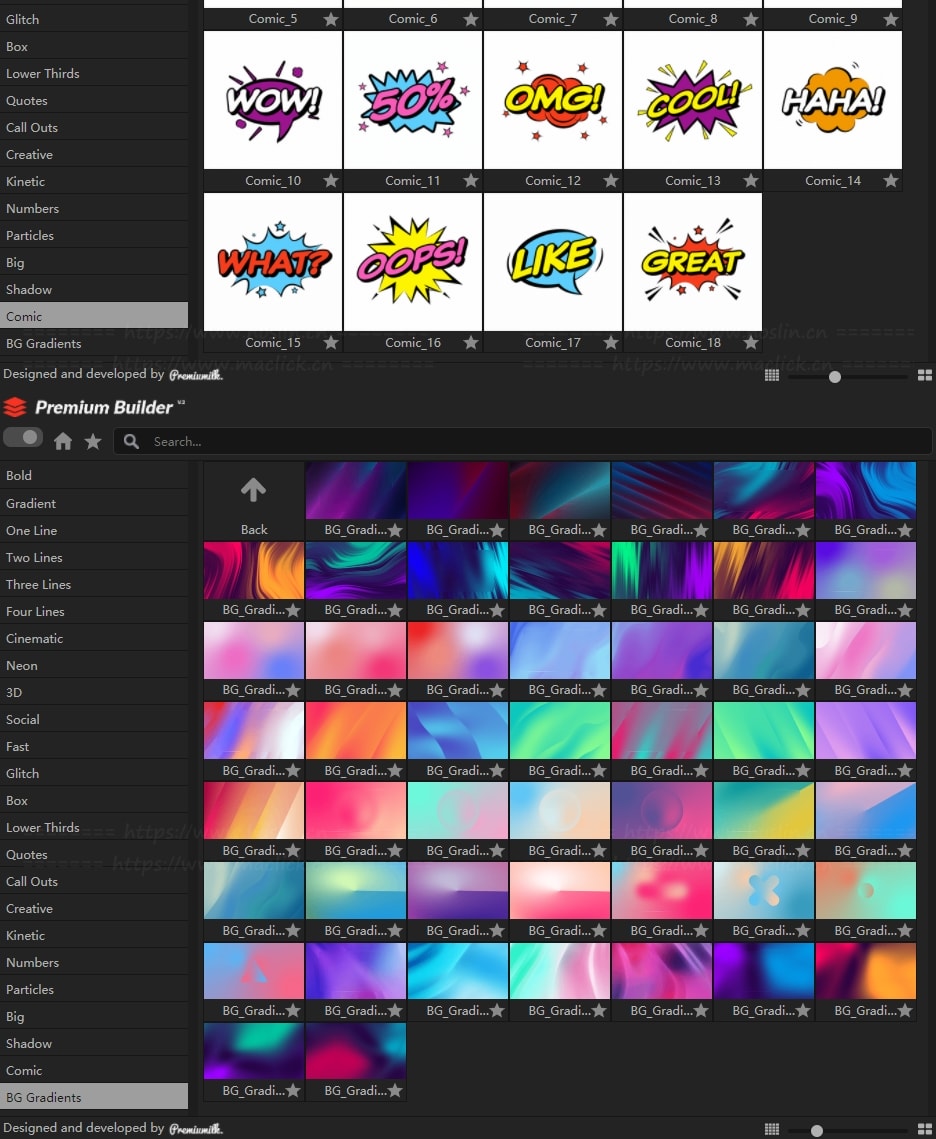
Task: Favorite the Comic_15 preset star
Action: point(331,342)
